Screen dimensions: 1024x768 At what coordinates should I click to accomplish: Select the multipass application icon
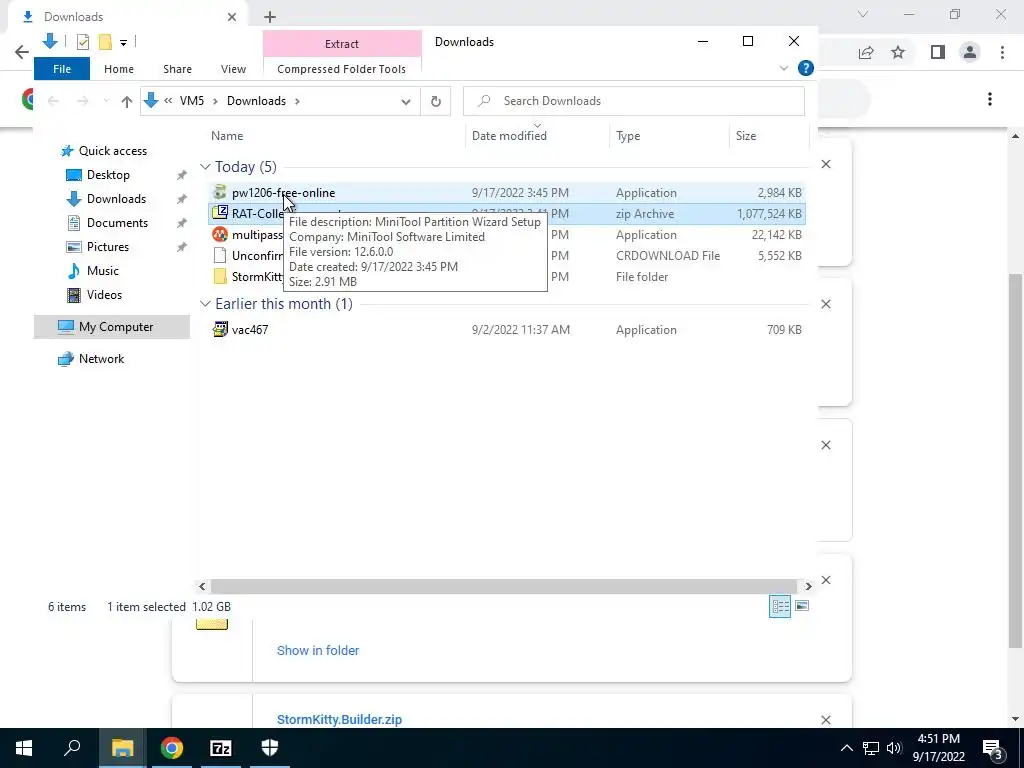click(x=220, y=234)
